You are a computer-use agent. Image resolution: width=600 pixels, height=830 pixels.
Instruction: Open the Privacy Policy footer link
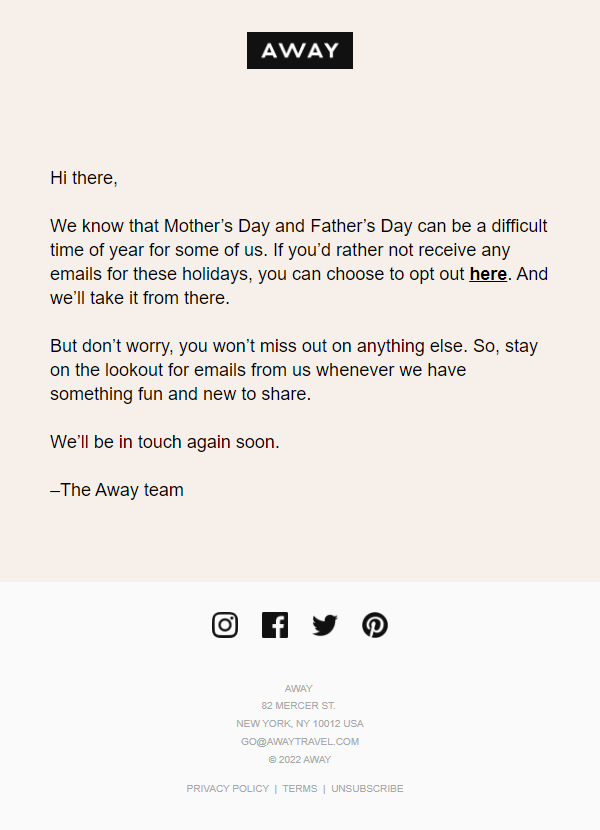click(227, 789)
